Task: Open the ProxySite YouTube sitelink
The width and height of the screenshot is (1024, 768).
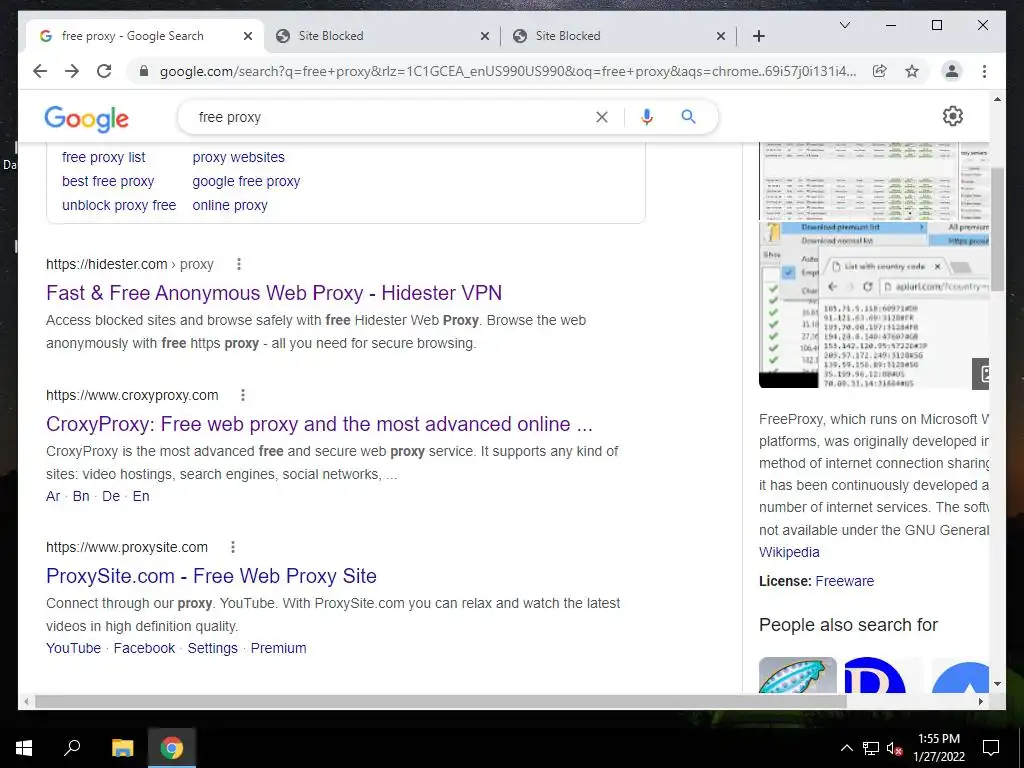Action: (x=73, y=648)
